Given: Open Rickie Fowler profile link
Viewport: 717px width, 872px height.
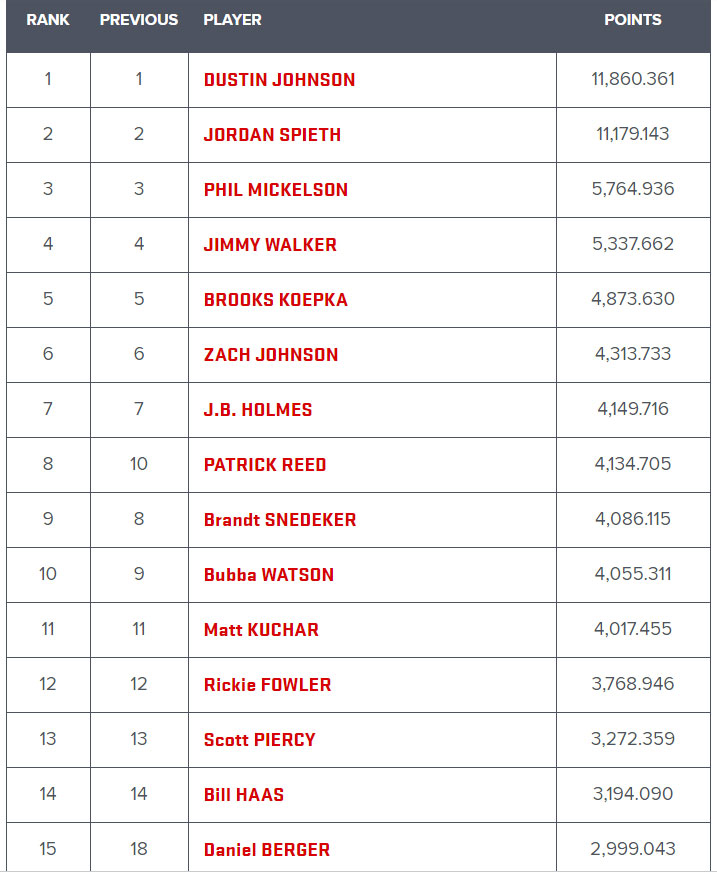Looking at the screenshot, I should pos(268,686).
